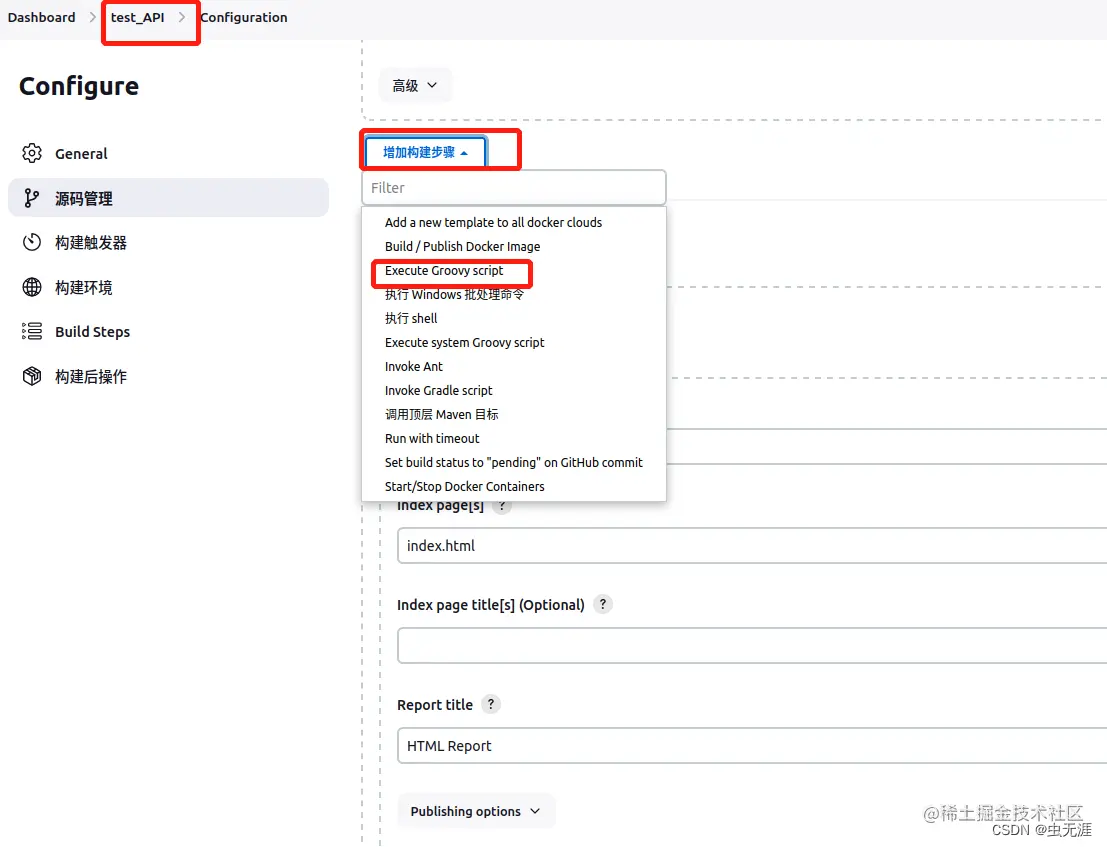Click the build environment globe icon
This screenshot has width=1107, height=847.
(32, 287)
